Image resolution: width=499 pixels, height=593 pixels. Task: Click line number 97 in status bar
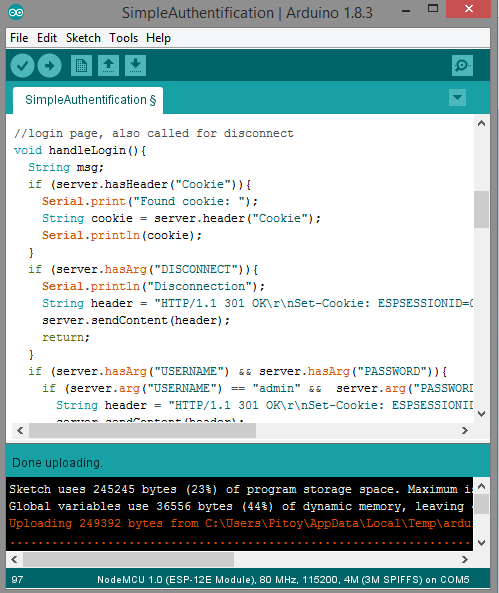[x=17, y=580]
